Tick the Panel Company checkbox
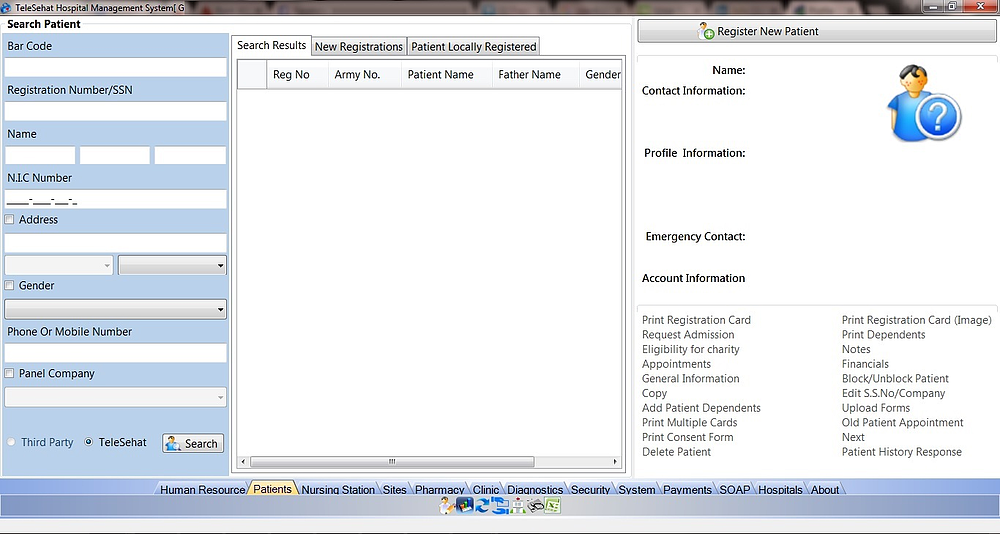This screenshot has width=1000, height=534. pos(10,373)
